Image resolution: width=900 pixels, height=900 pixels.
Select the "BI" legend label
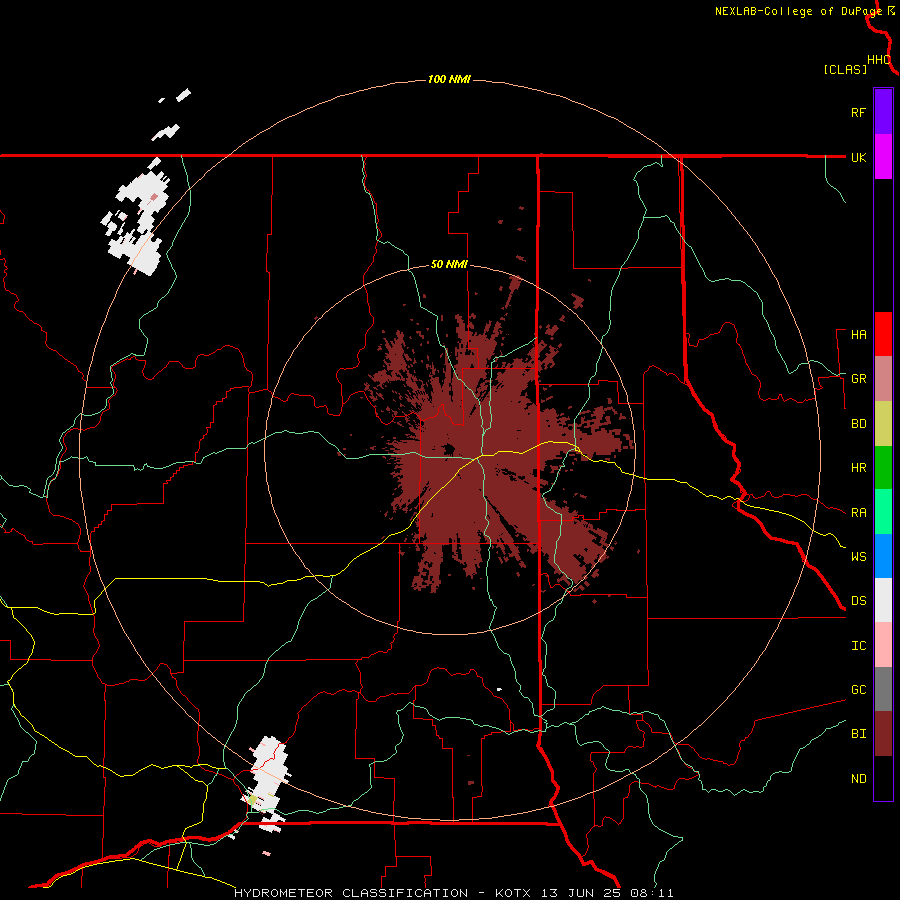tap(858, 734)
